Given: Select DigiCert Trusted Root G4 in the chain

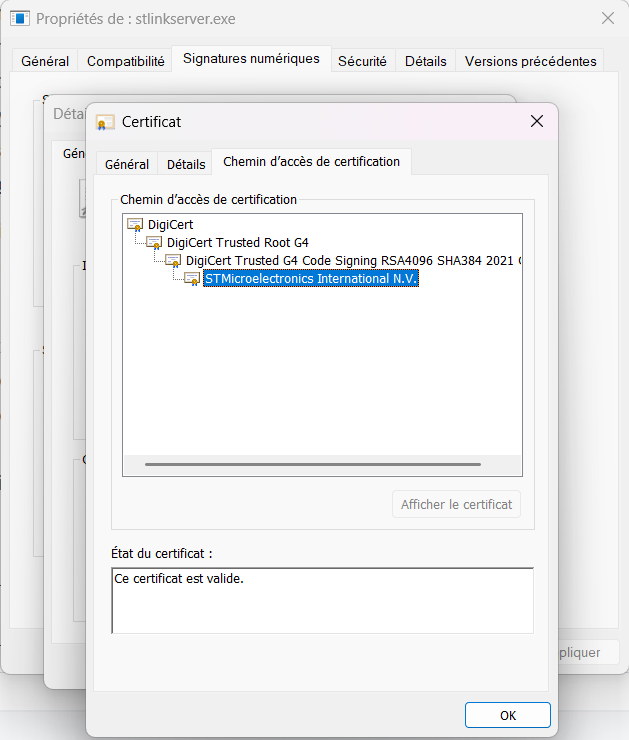Looking at the screenshot, I should tap(238, 243).
